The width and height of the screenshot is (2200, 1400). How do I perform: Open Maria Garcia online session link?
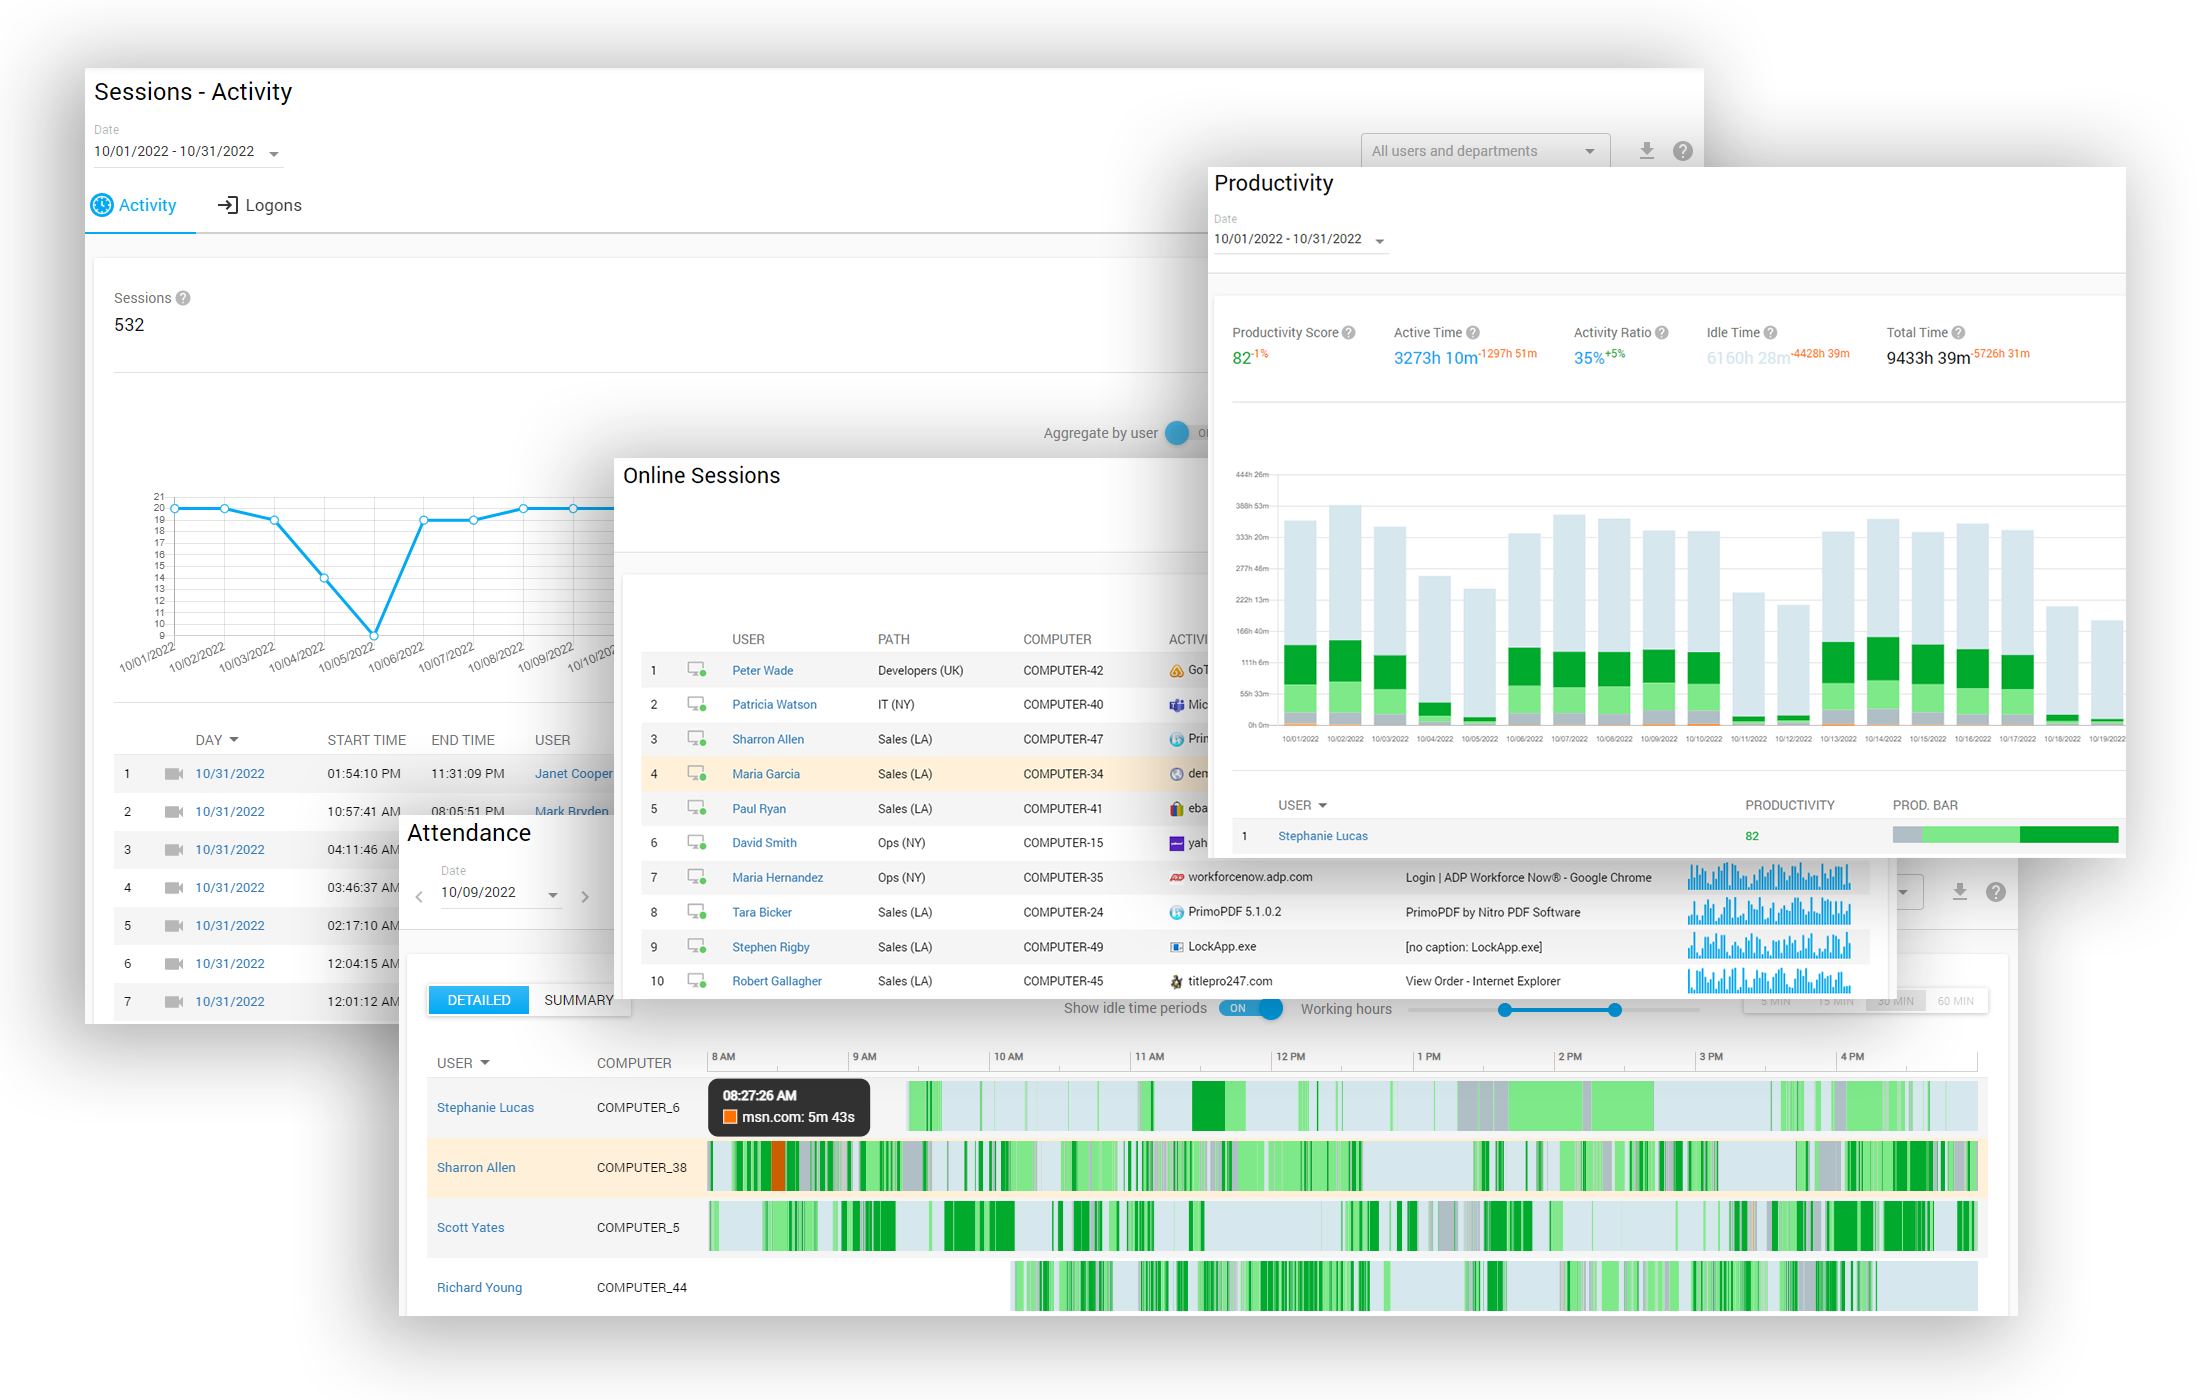coord(765,774)
